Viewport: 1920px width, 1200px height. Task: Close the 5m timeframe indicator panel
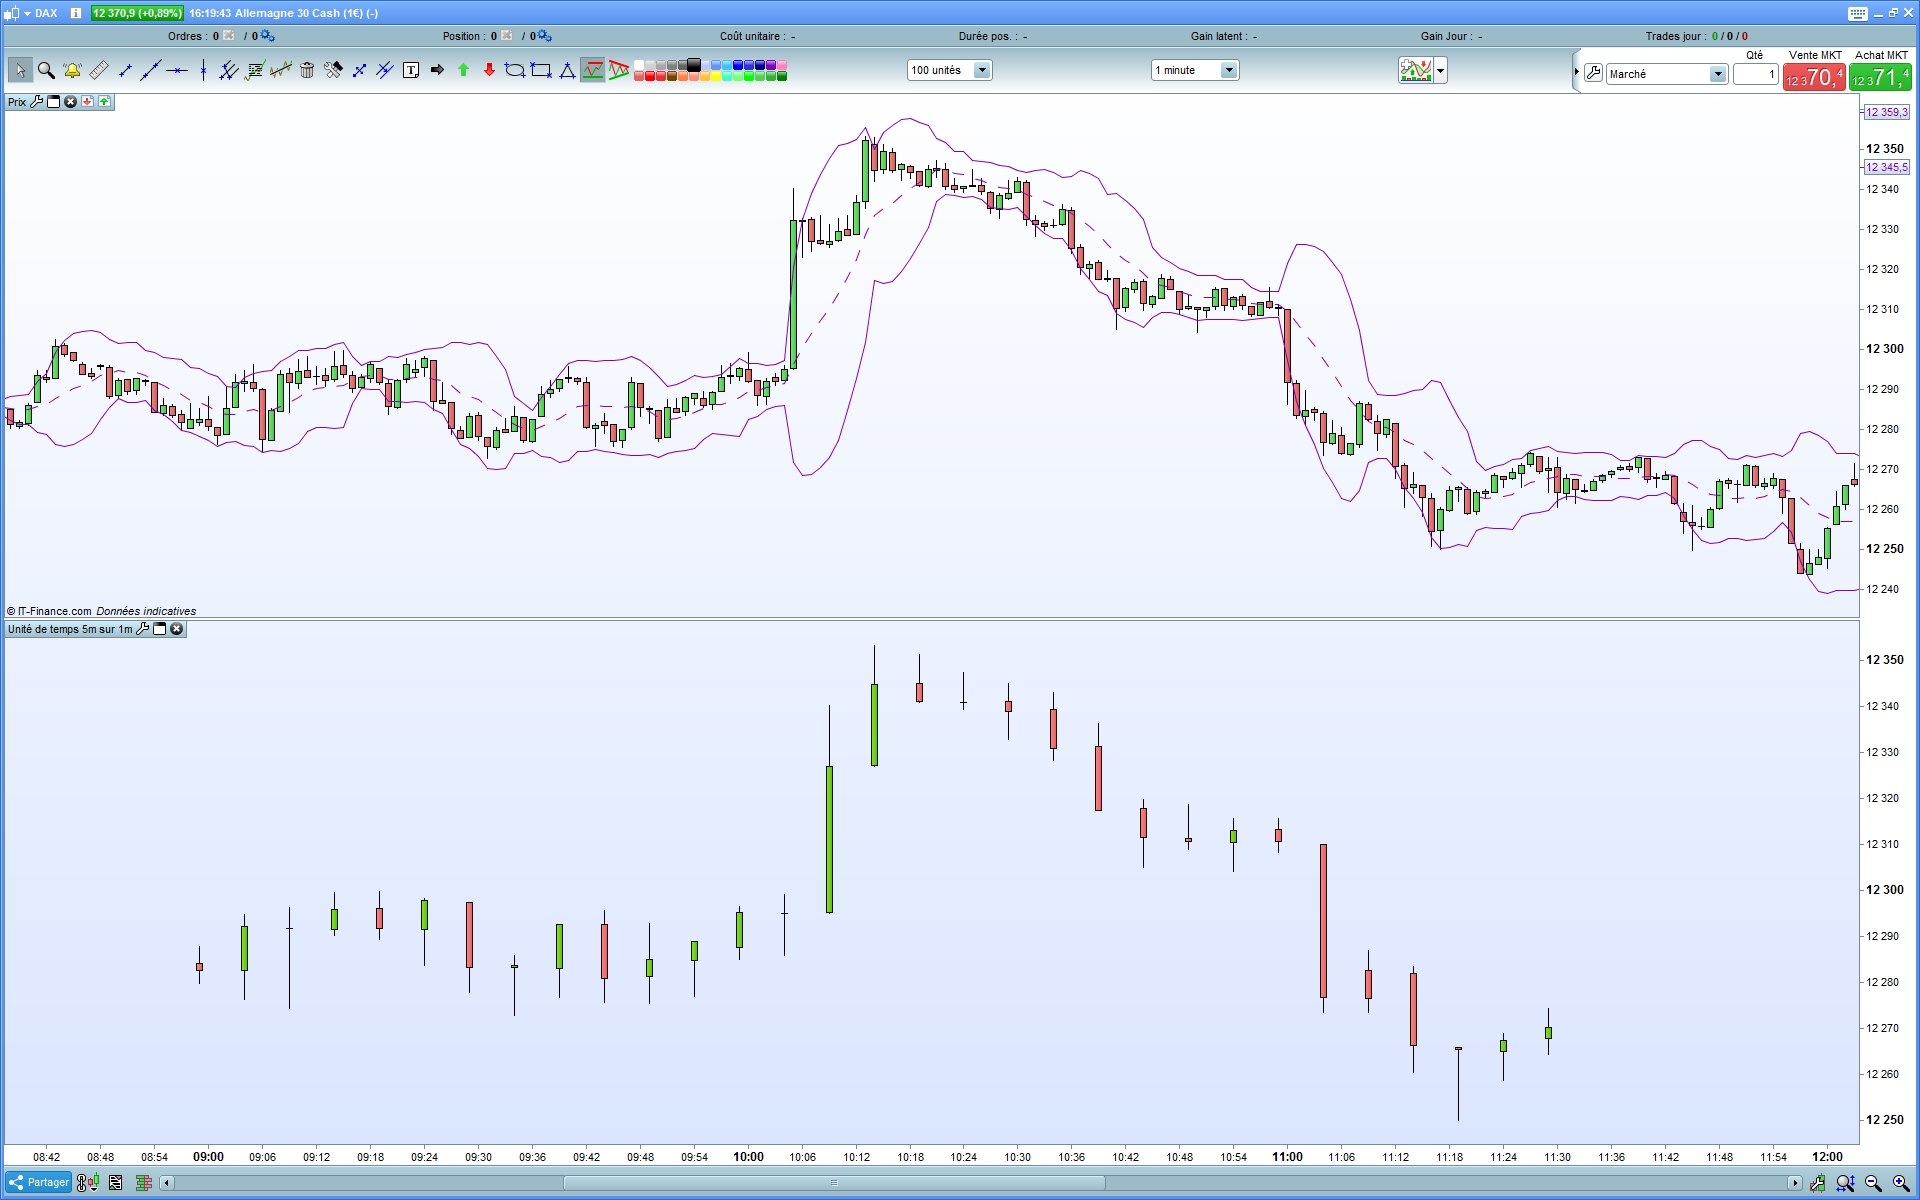tap(177, 629)
